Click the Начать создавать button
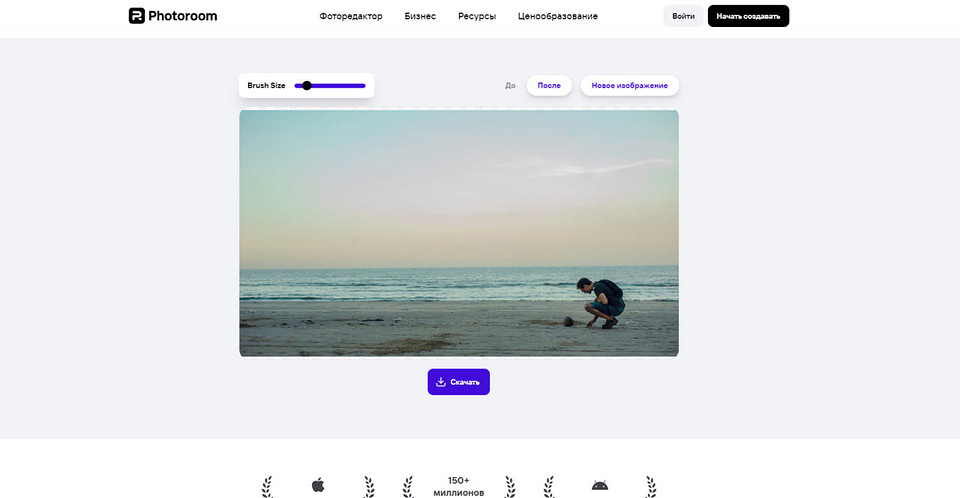 [x=748, y=16]
